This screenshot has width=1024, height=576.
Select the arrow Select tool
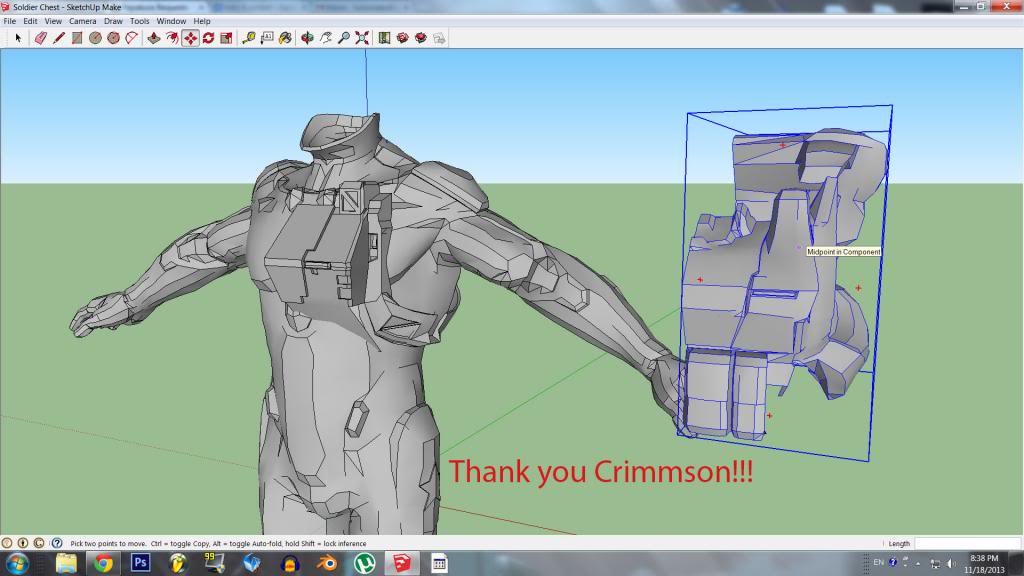(x=18, y=38)
